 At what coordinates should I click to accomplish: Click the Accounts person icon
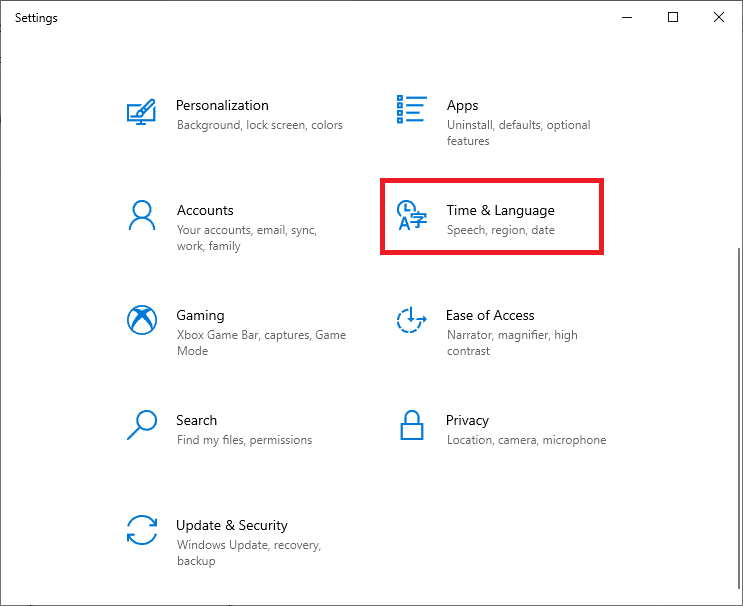[x=142, y=215]
